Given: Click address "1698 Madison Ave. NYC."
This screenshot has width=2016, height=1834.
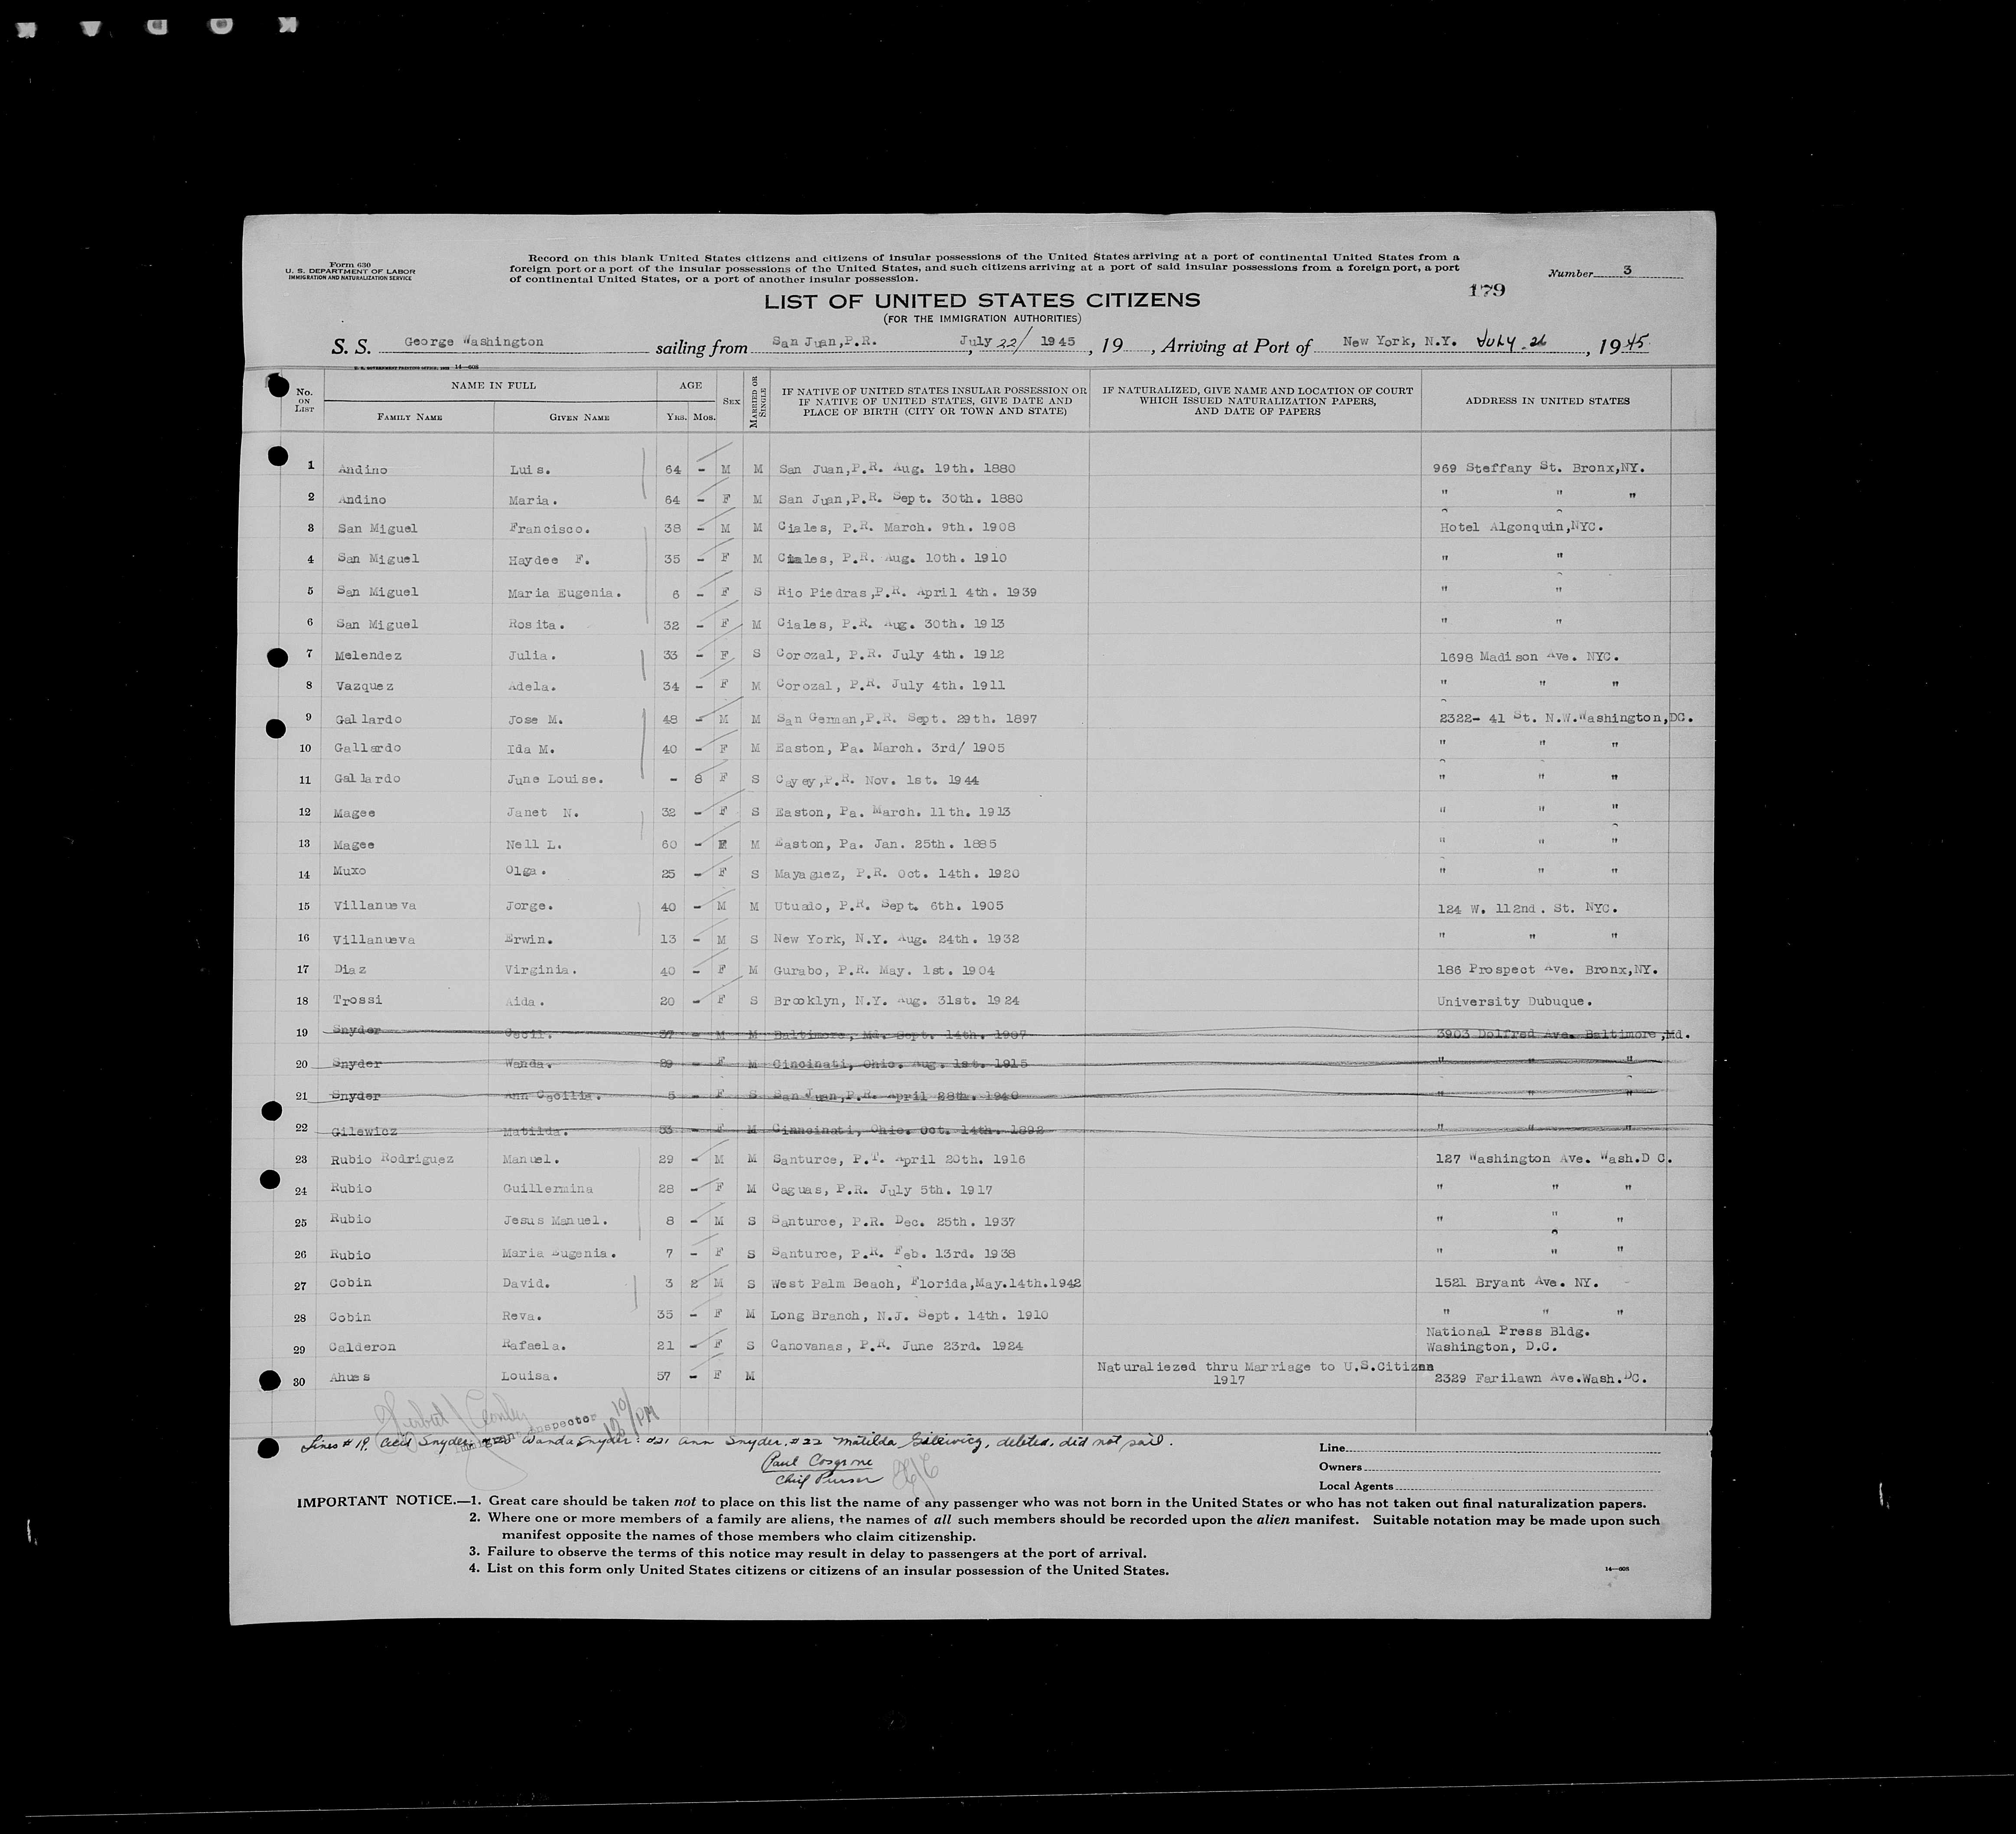Looking at the screenshot, I should pos(1529,657).
